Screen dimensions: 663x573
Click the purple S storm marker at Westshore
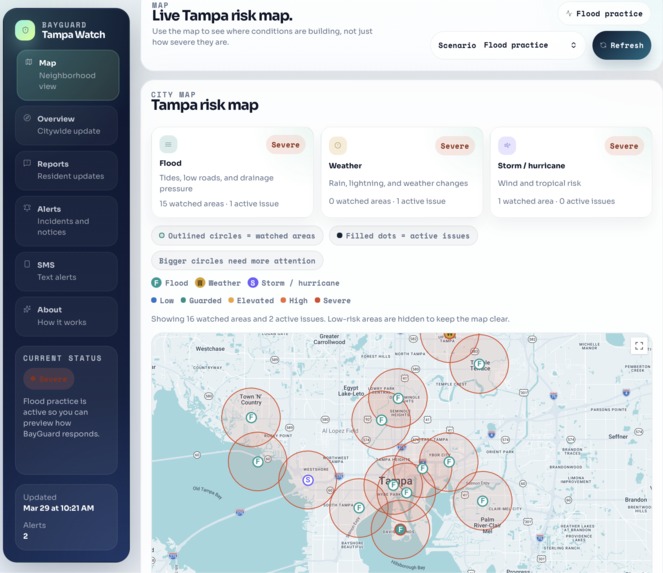tap(308, 480)
